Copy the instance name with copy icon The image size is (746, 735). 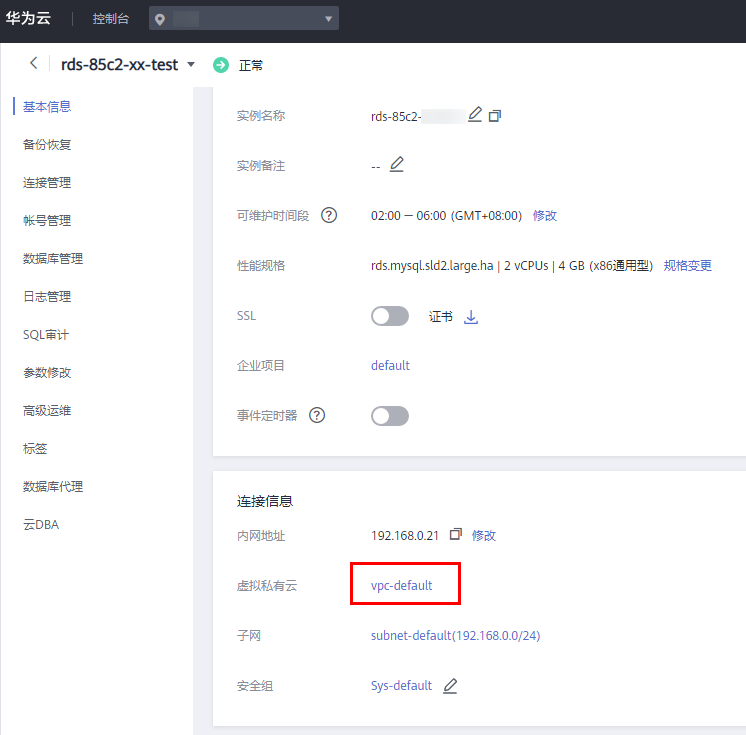pos(494,116)
